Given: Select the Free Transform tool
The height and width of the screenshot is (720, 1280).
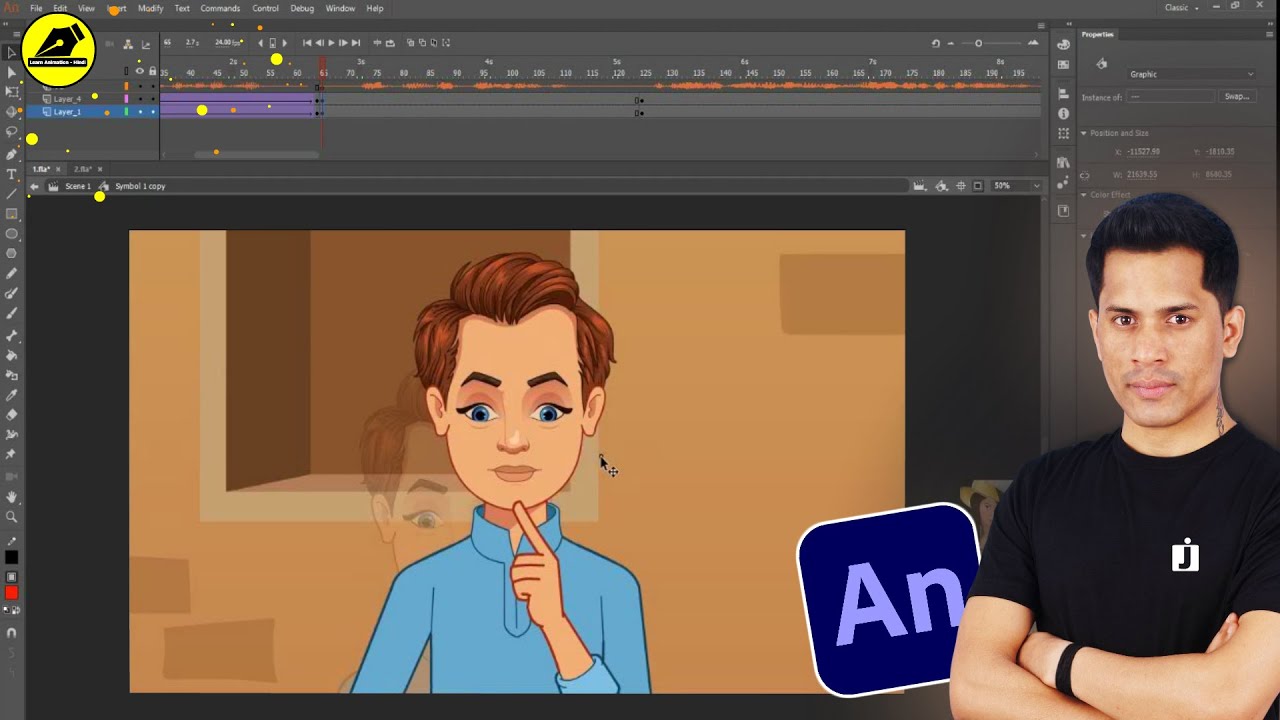Looking at the screenshot, I should (11, 92).
